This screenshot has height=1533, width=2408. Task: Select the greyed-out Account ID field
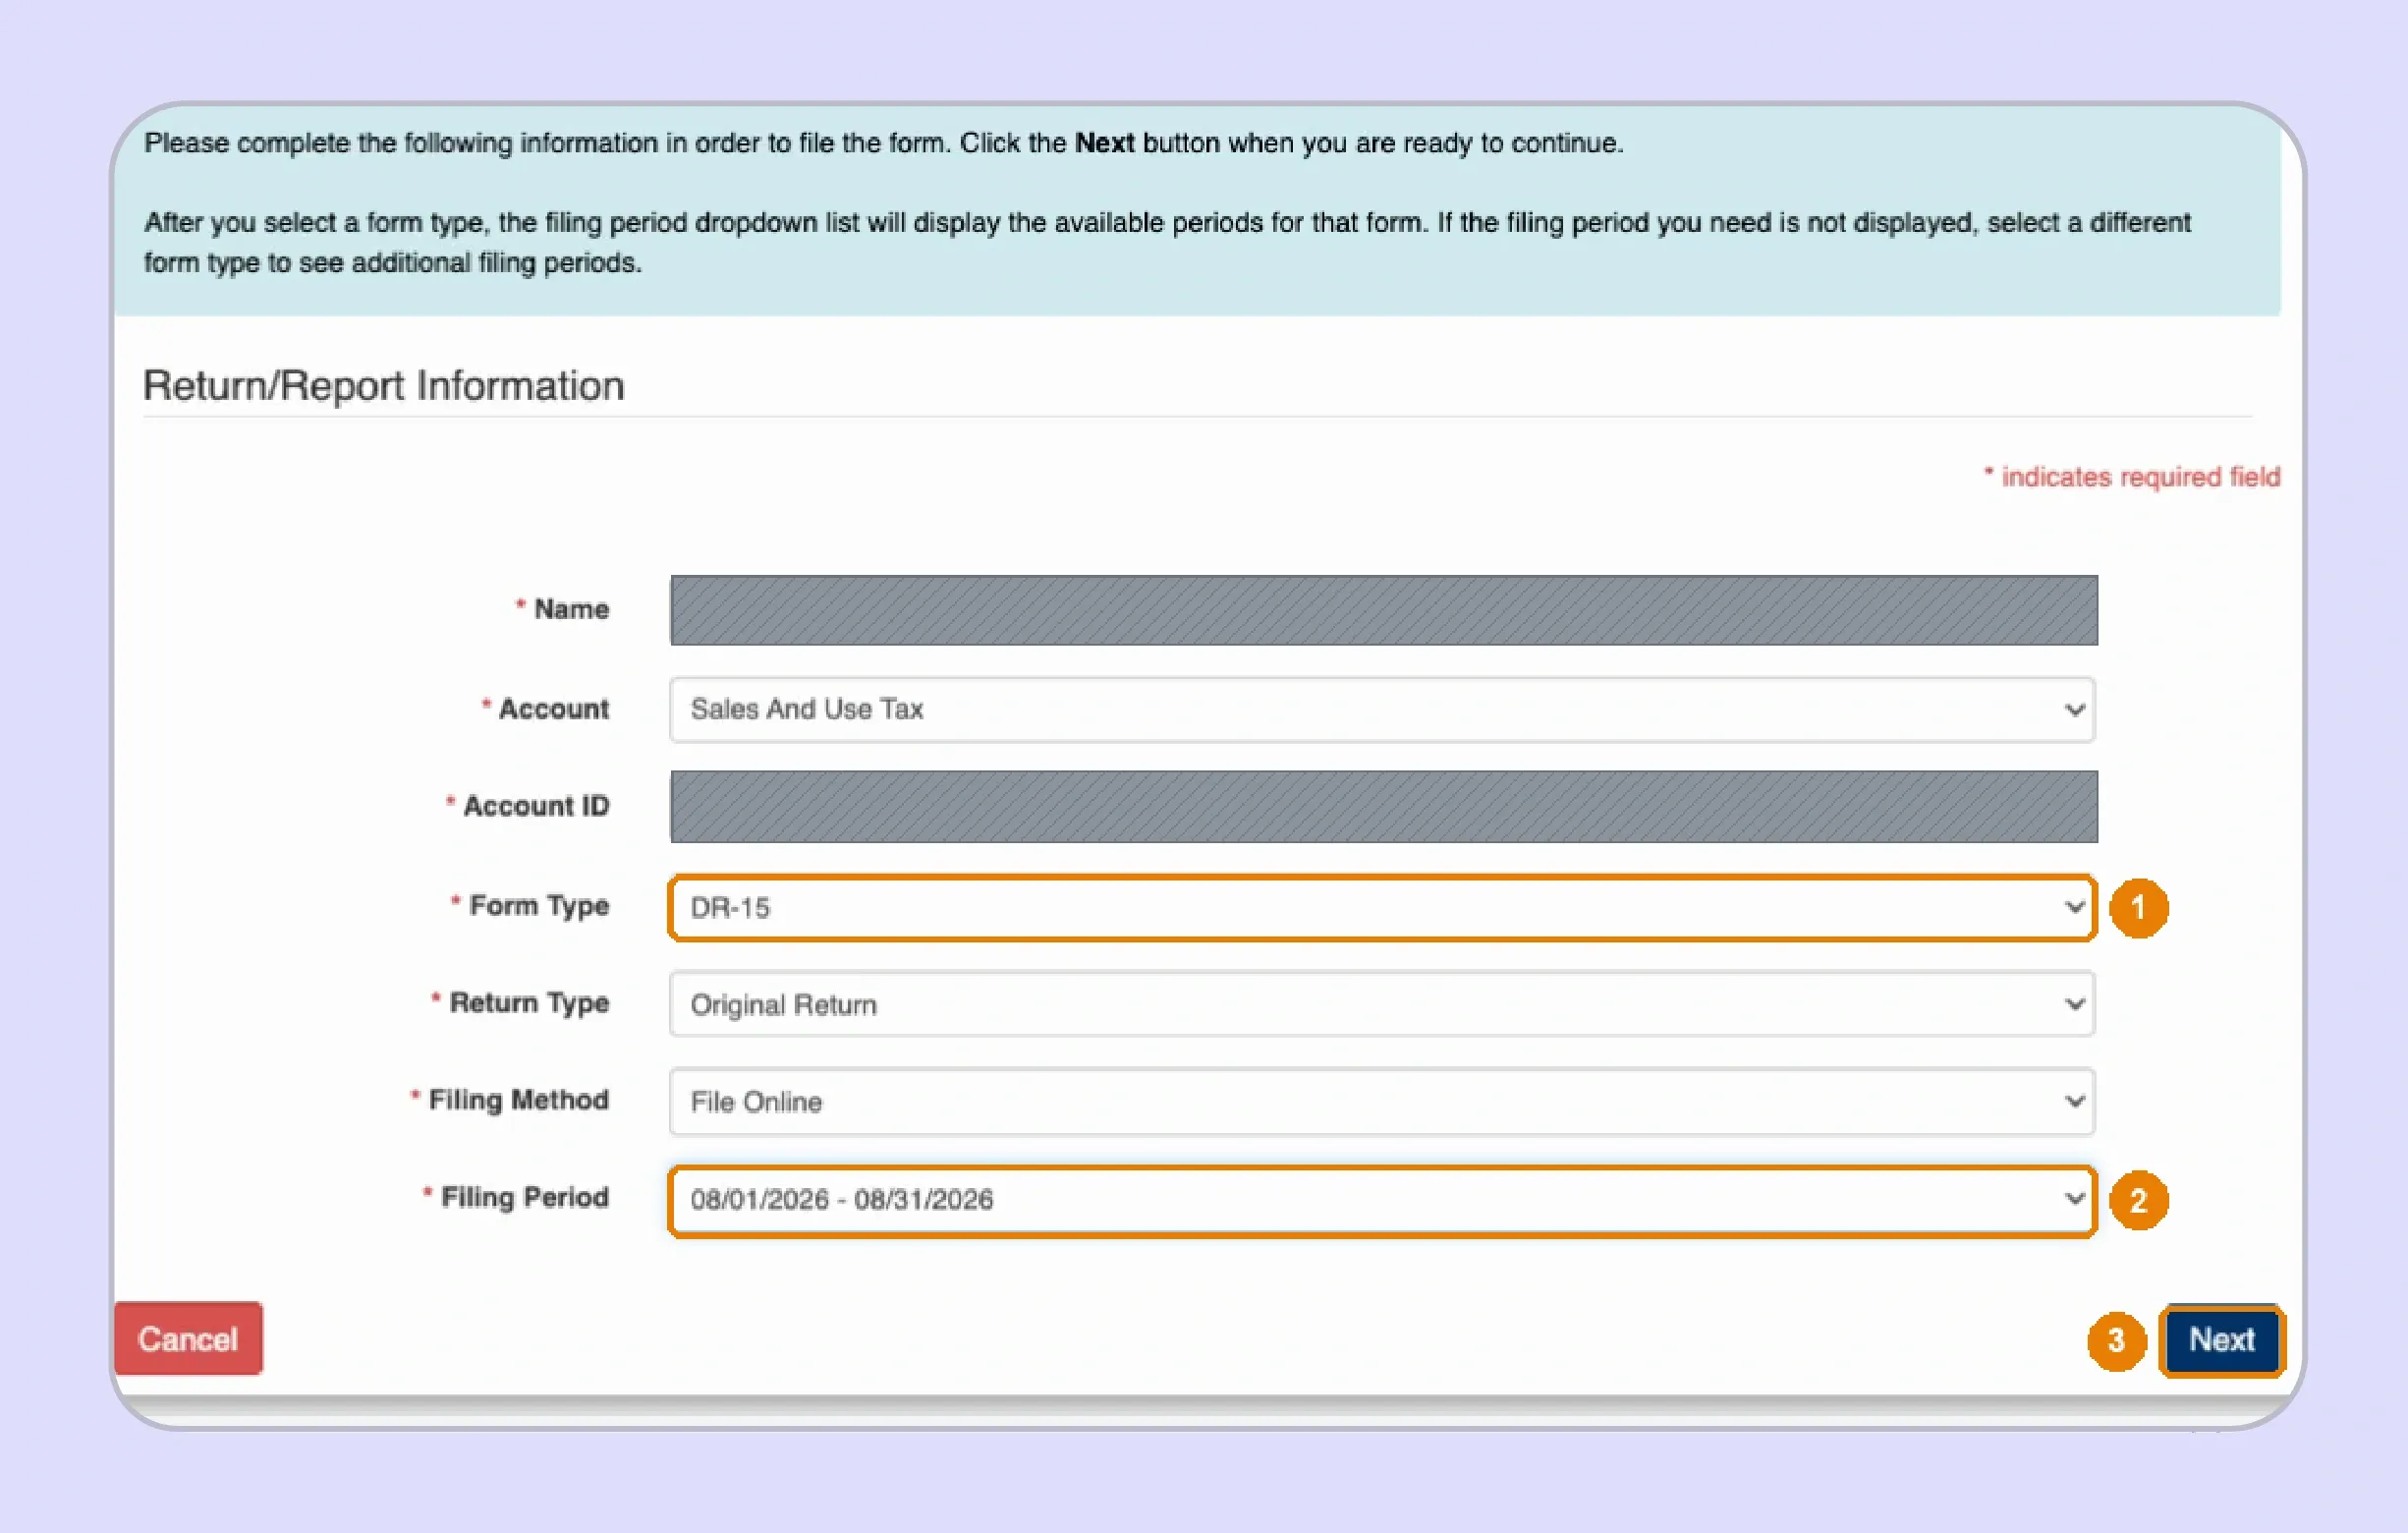(1384, 806)
